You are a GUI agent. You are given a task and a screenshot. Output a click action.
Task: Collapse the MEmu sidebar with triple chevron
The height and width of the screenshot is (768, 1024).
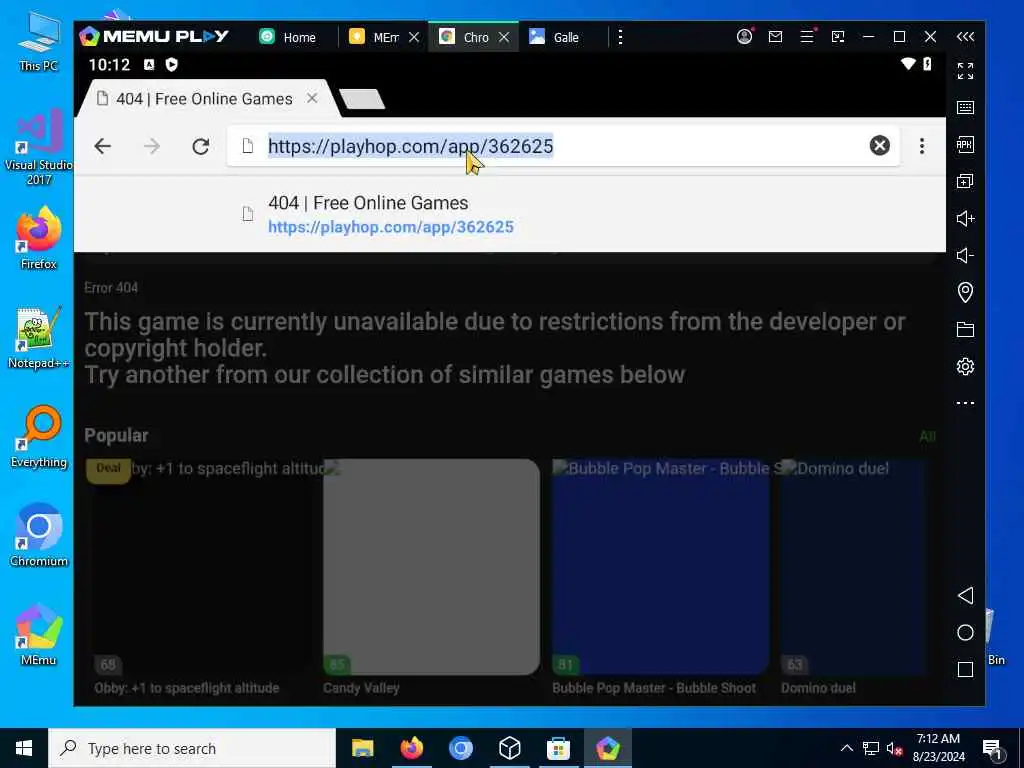965,37
